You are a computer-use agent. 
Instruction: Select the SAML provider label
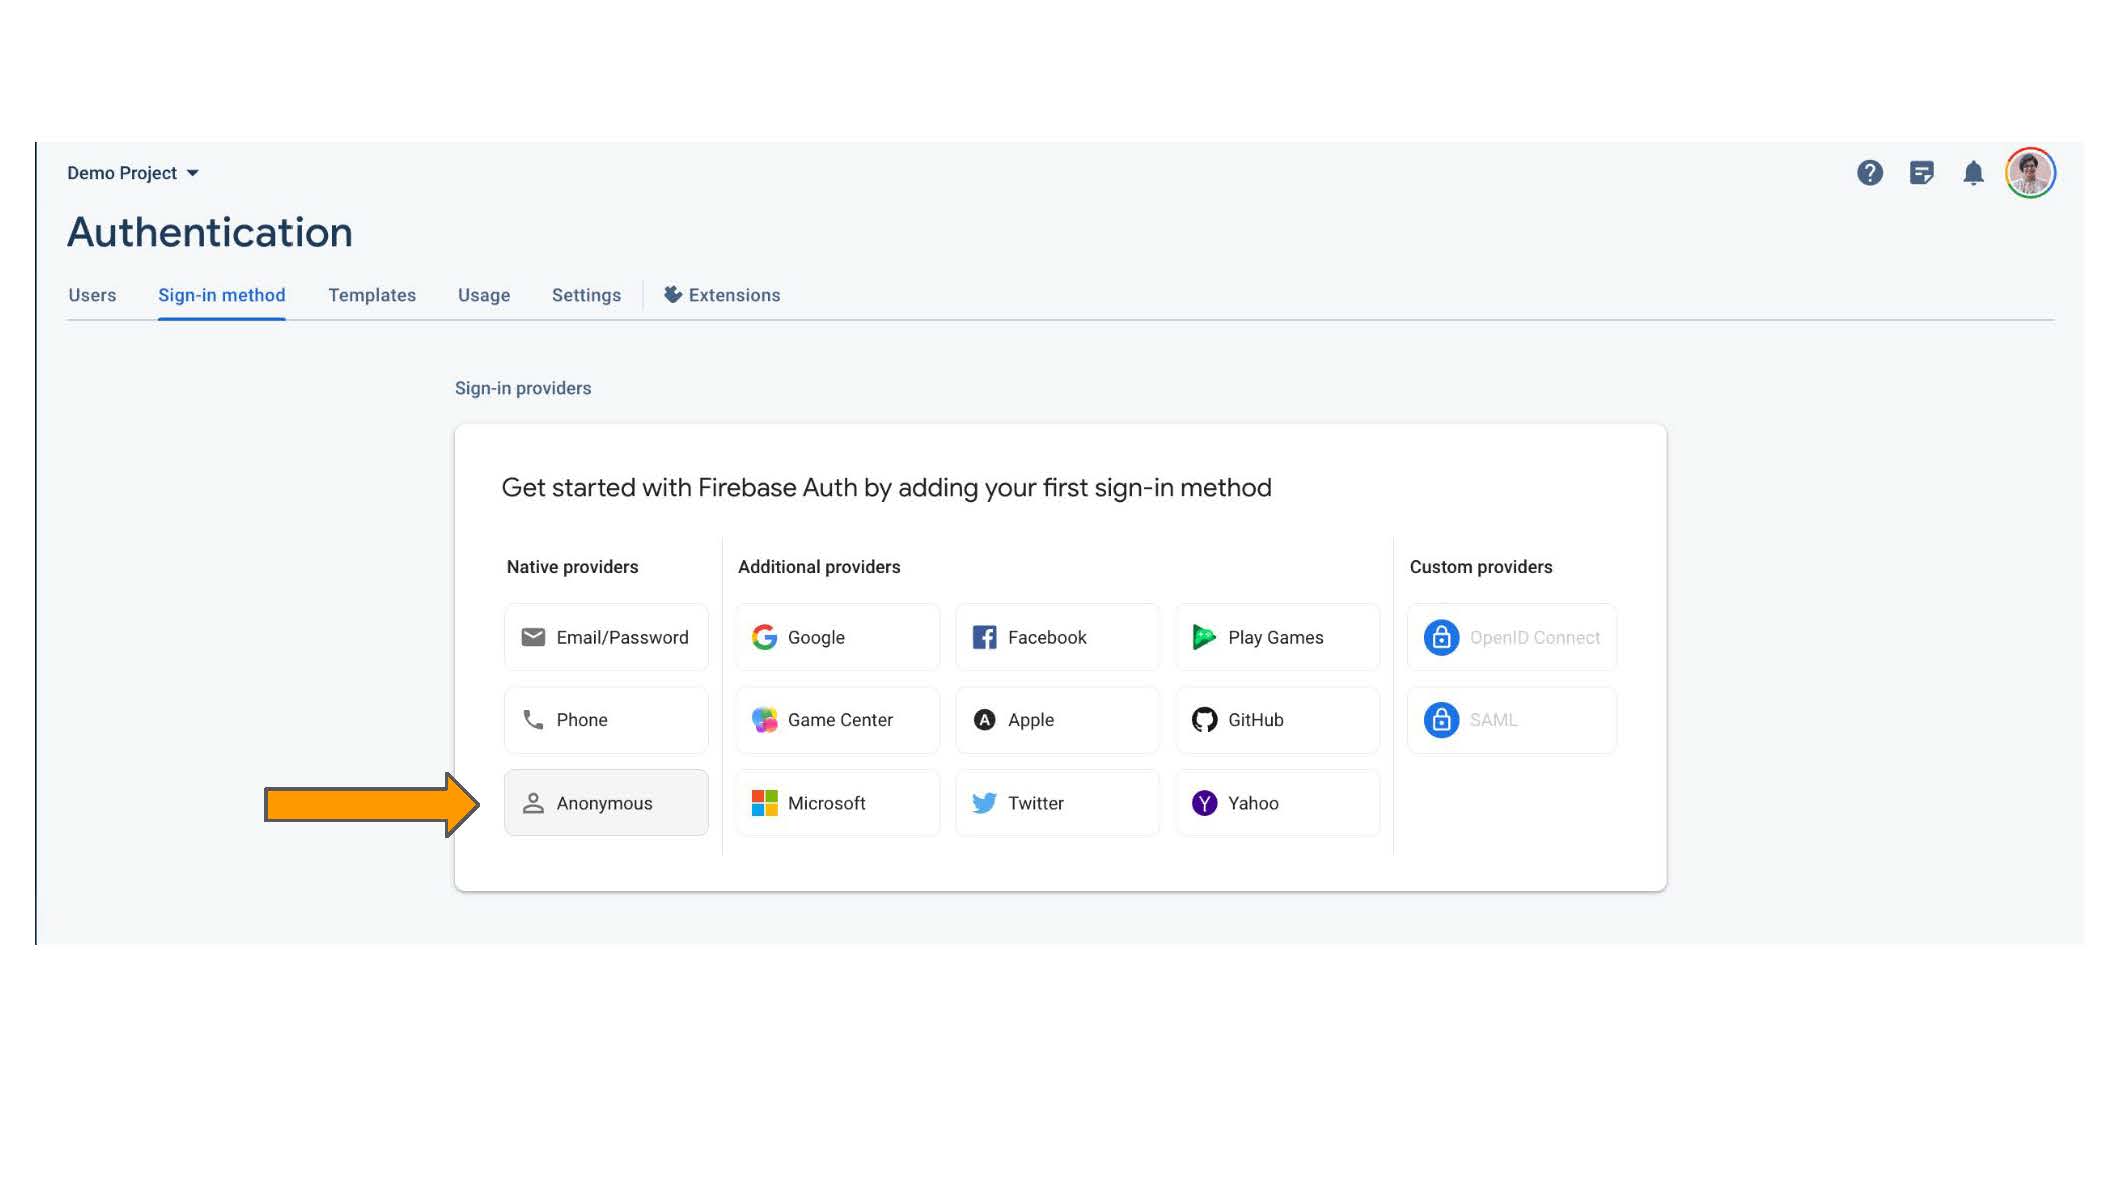(1493, 720)
